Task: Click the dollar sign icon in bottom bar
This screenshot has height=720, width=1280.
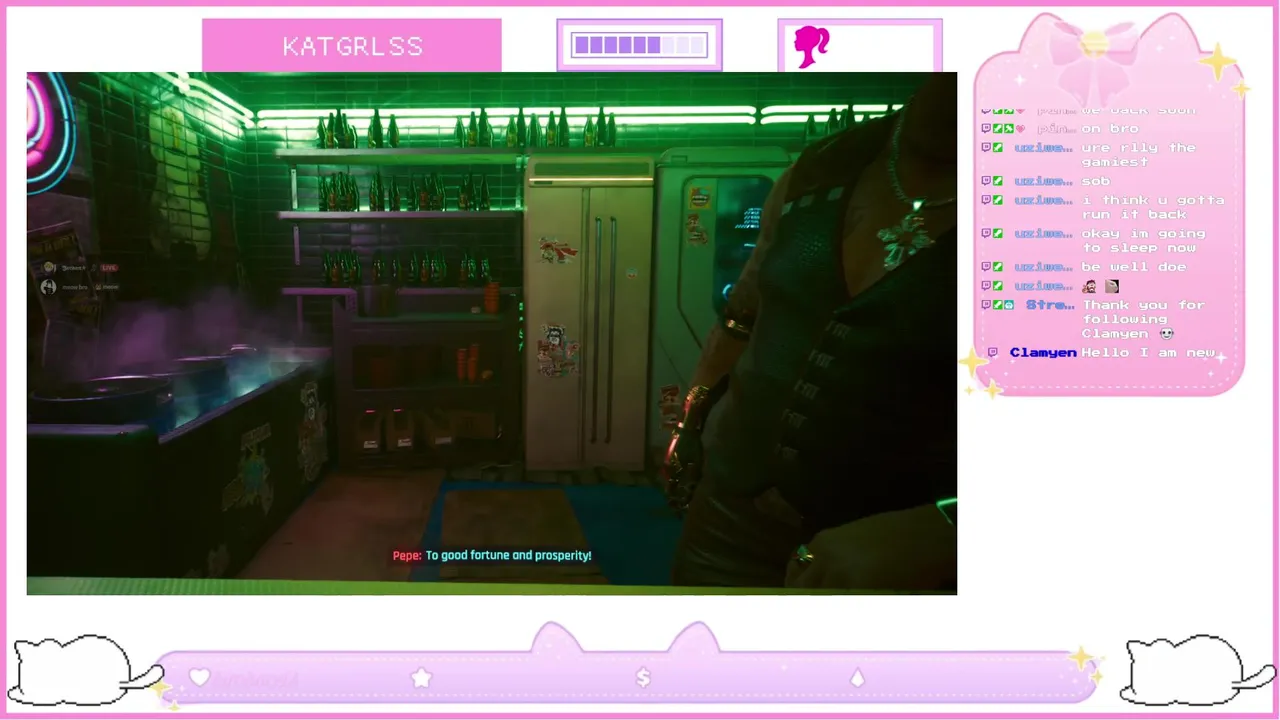Action: [643, 677]
